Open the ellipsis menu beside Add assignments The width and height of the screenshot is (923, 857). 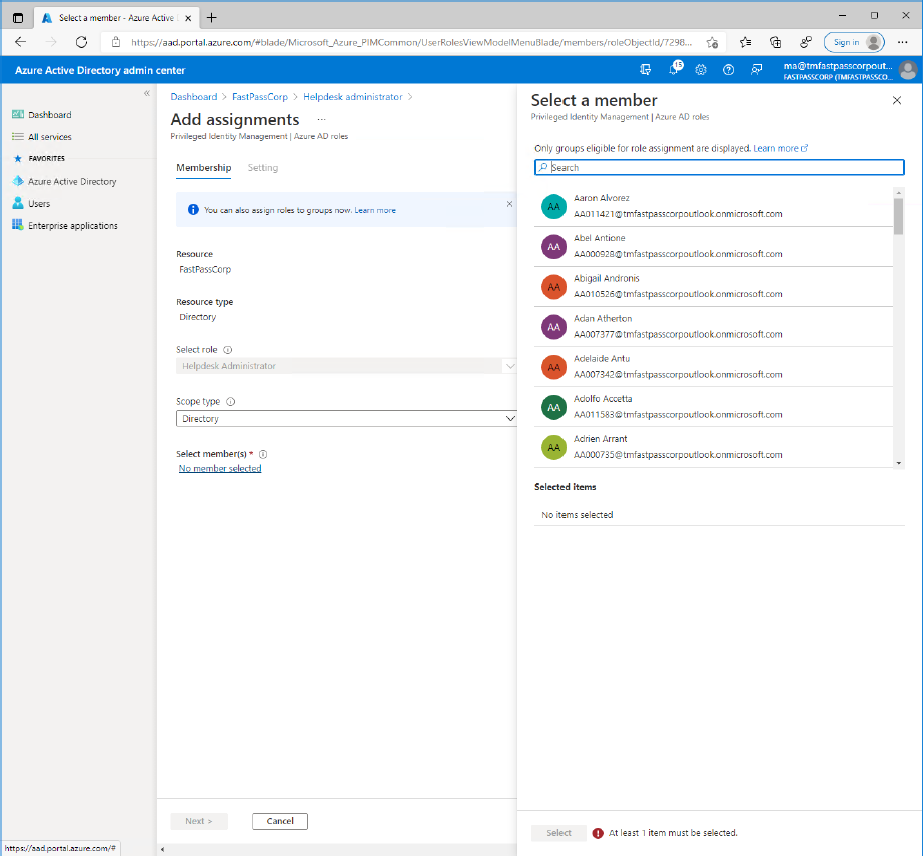[x=322, y=120]
